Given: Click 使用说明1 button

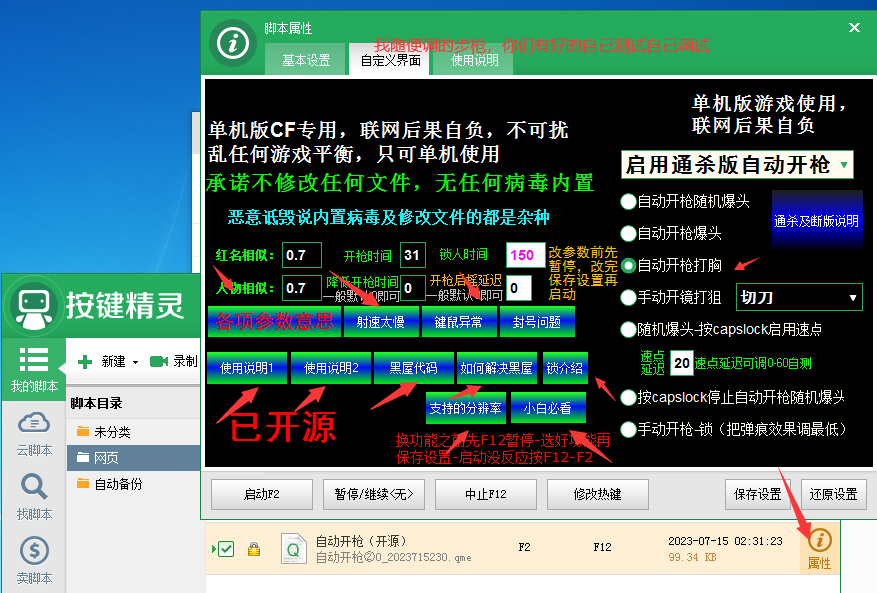Looking at the screenshot, I should point(247,368).
